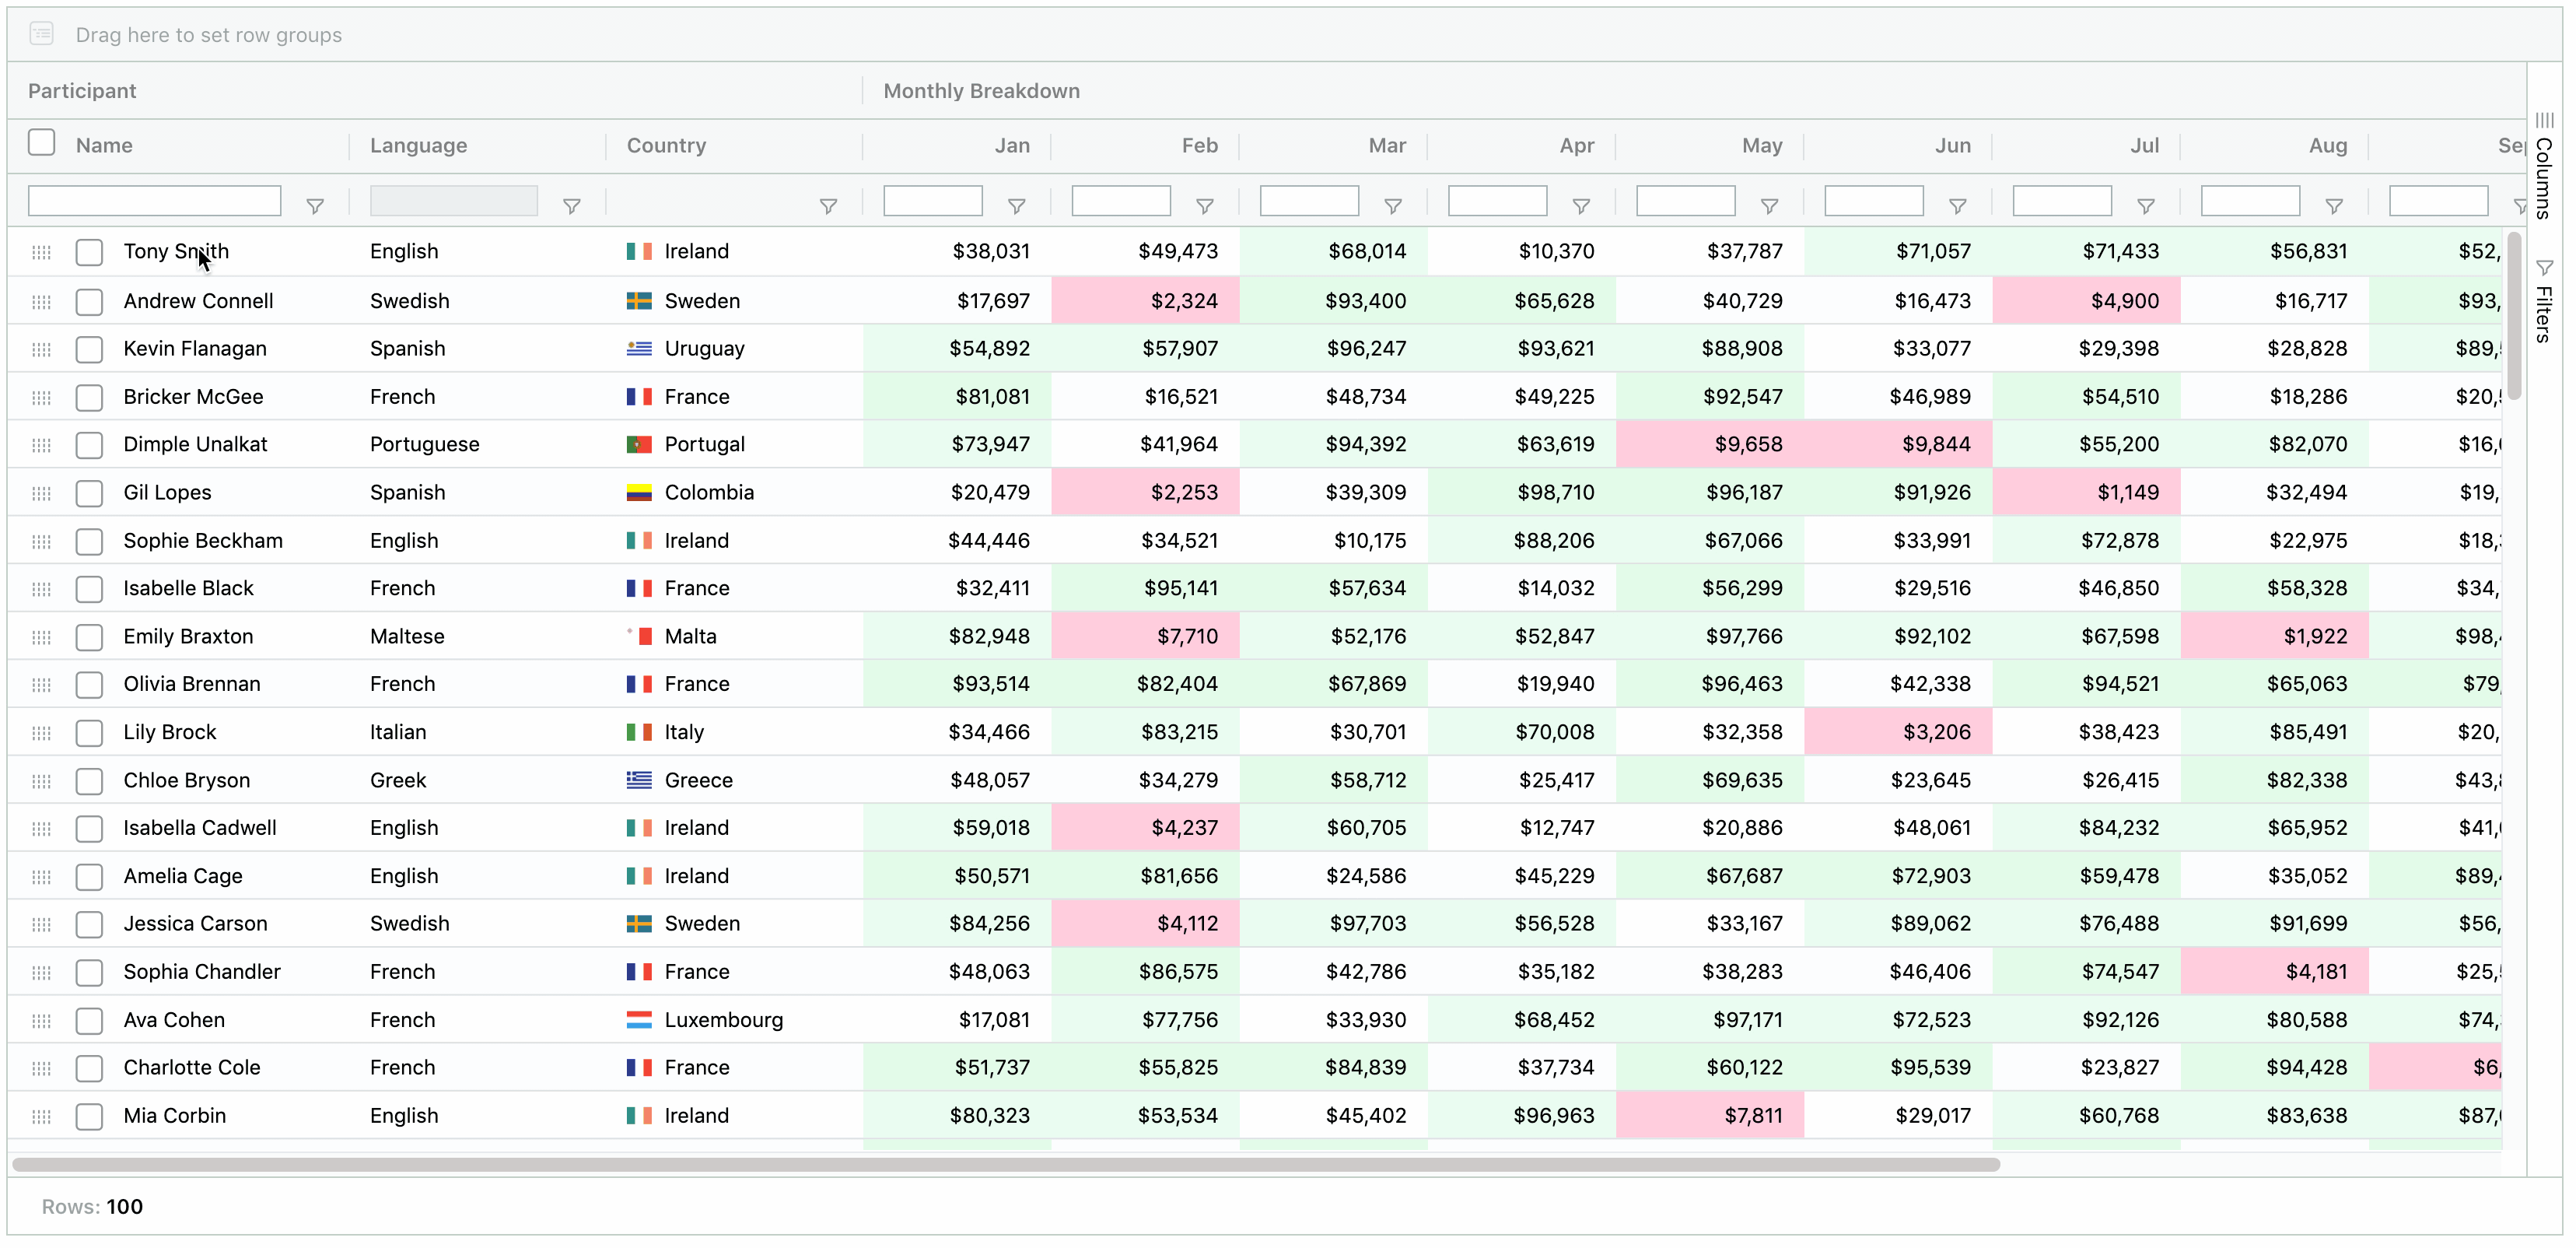This screenshot has height=1248, width=2576.
Task: Click the Name column header filter input field
Action: point(156,202)
